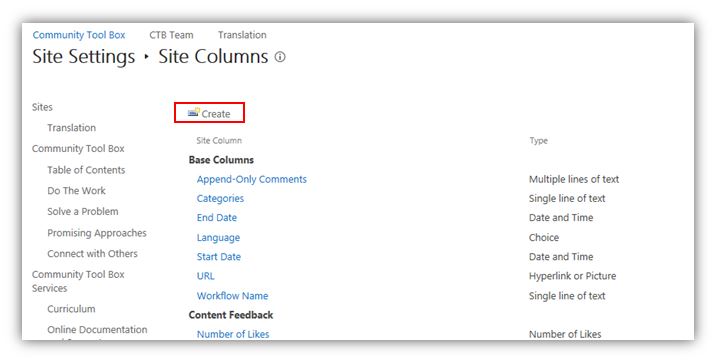Image resolution: width=719 pixels, height=363 pixels.
Task: Click the Site Columns page title
Action: (213, 57)
